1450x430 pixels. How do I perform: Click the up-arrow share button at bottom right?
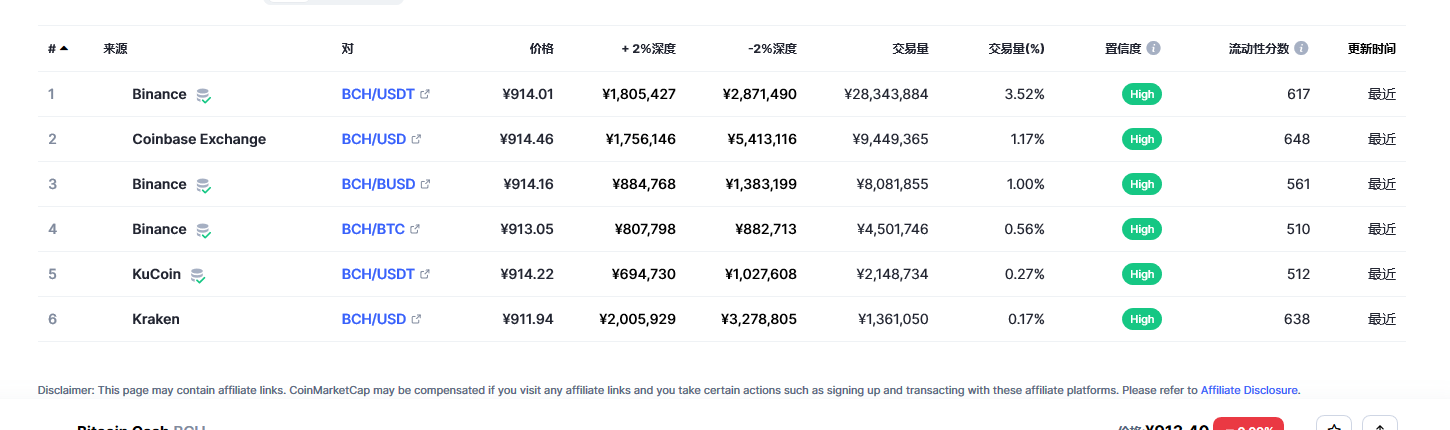point(1380,426)
